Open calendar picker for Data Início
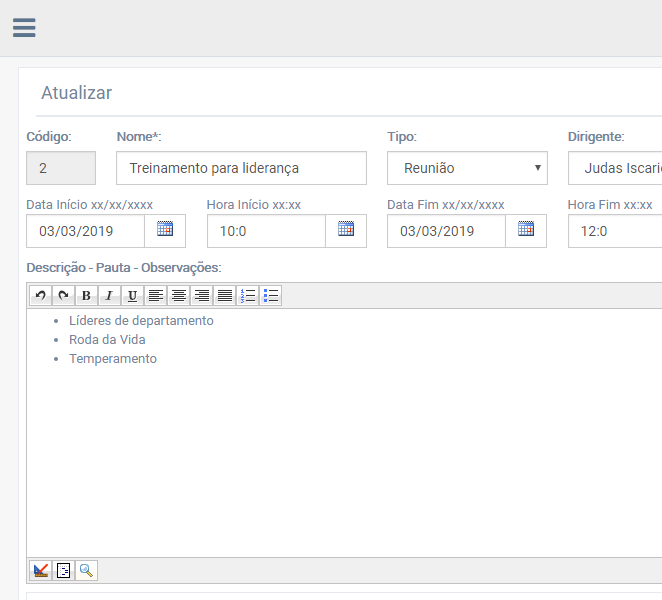 coord(165,231)
